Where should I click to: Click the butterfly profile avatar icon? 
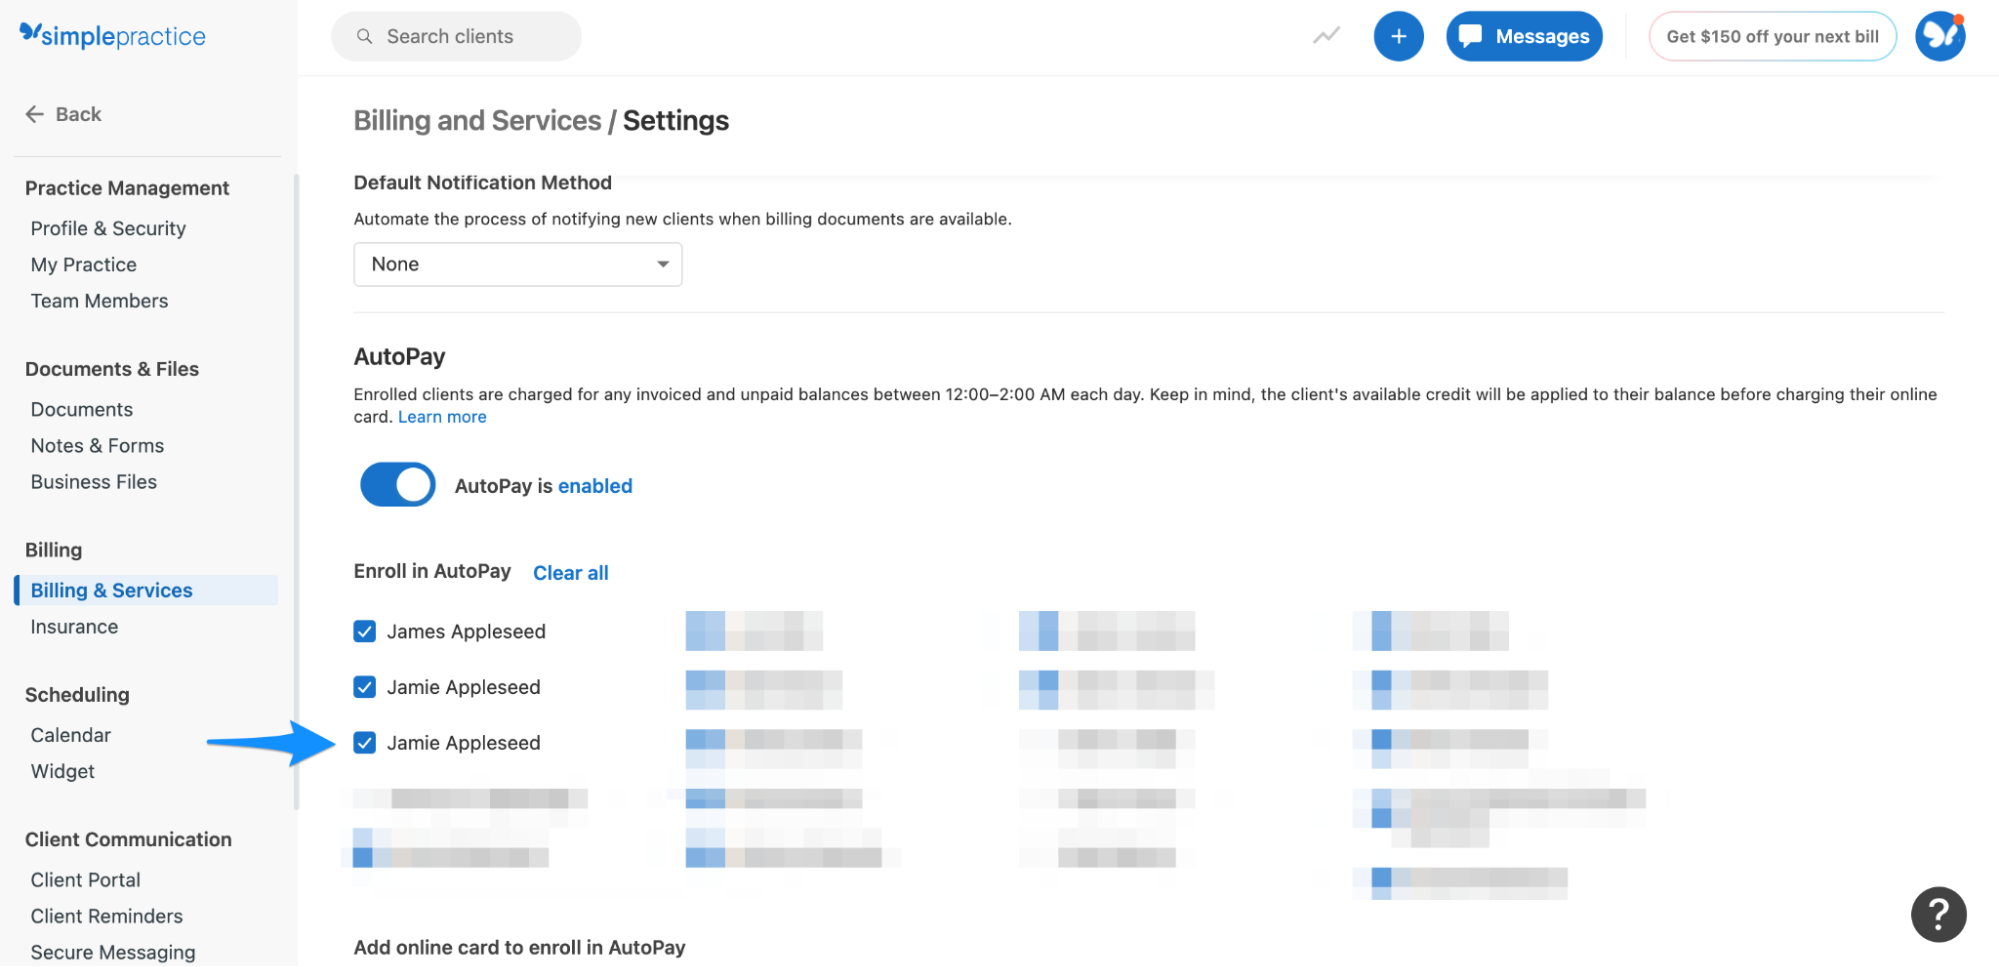(1939, 35)
